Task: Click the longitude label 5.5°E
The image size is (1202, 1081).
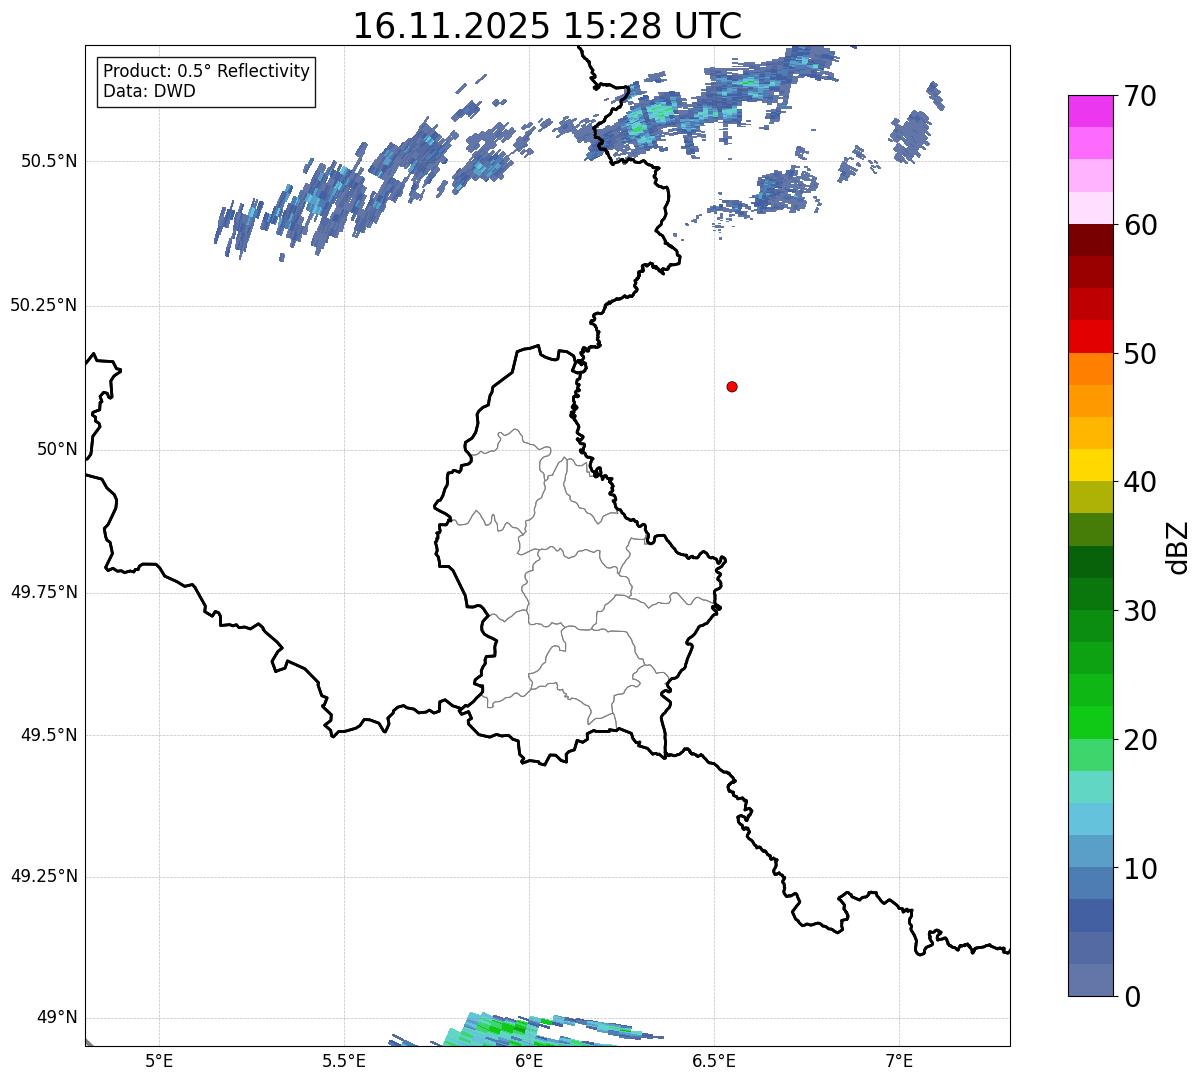Action: coord(344,1061)
